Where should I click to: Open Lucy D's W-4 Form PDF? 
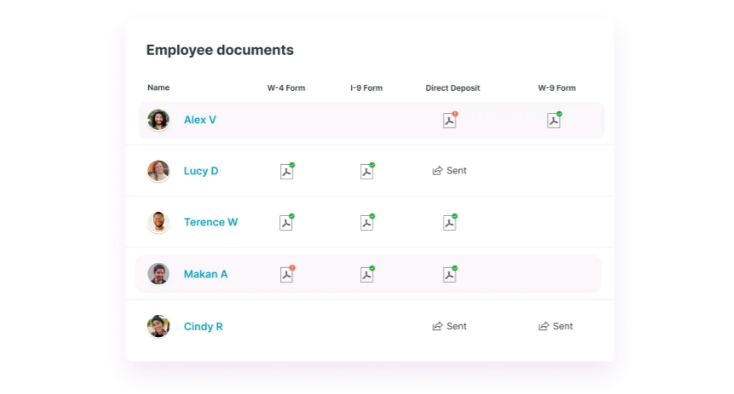click(x=287, y=171)
